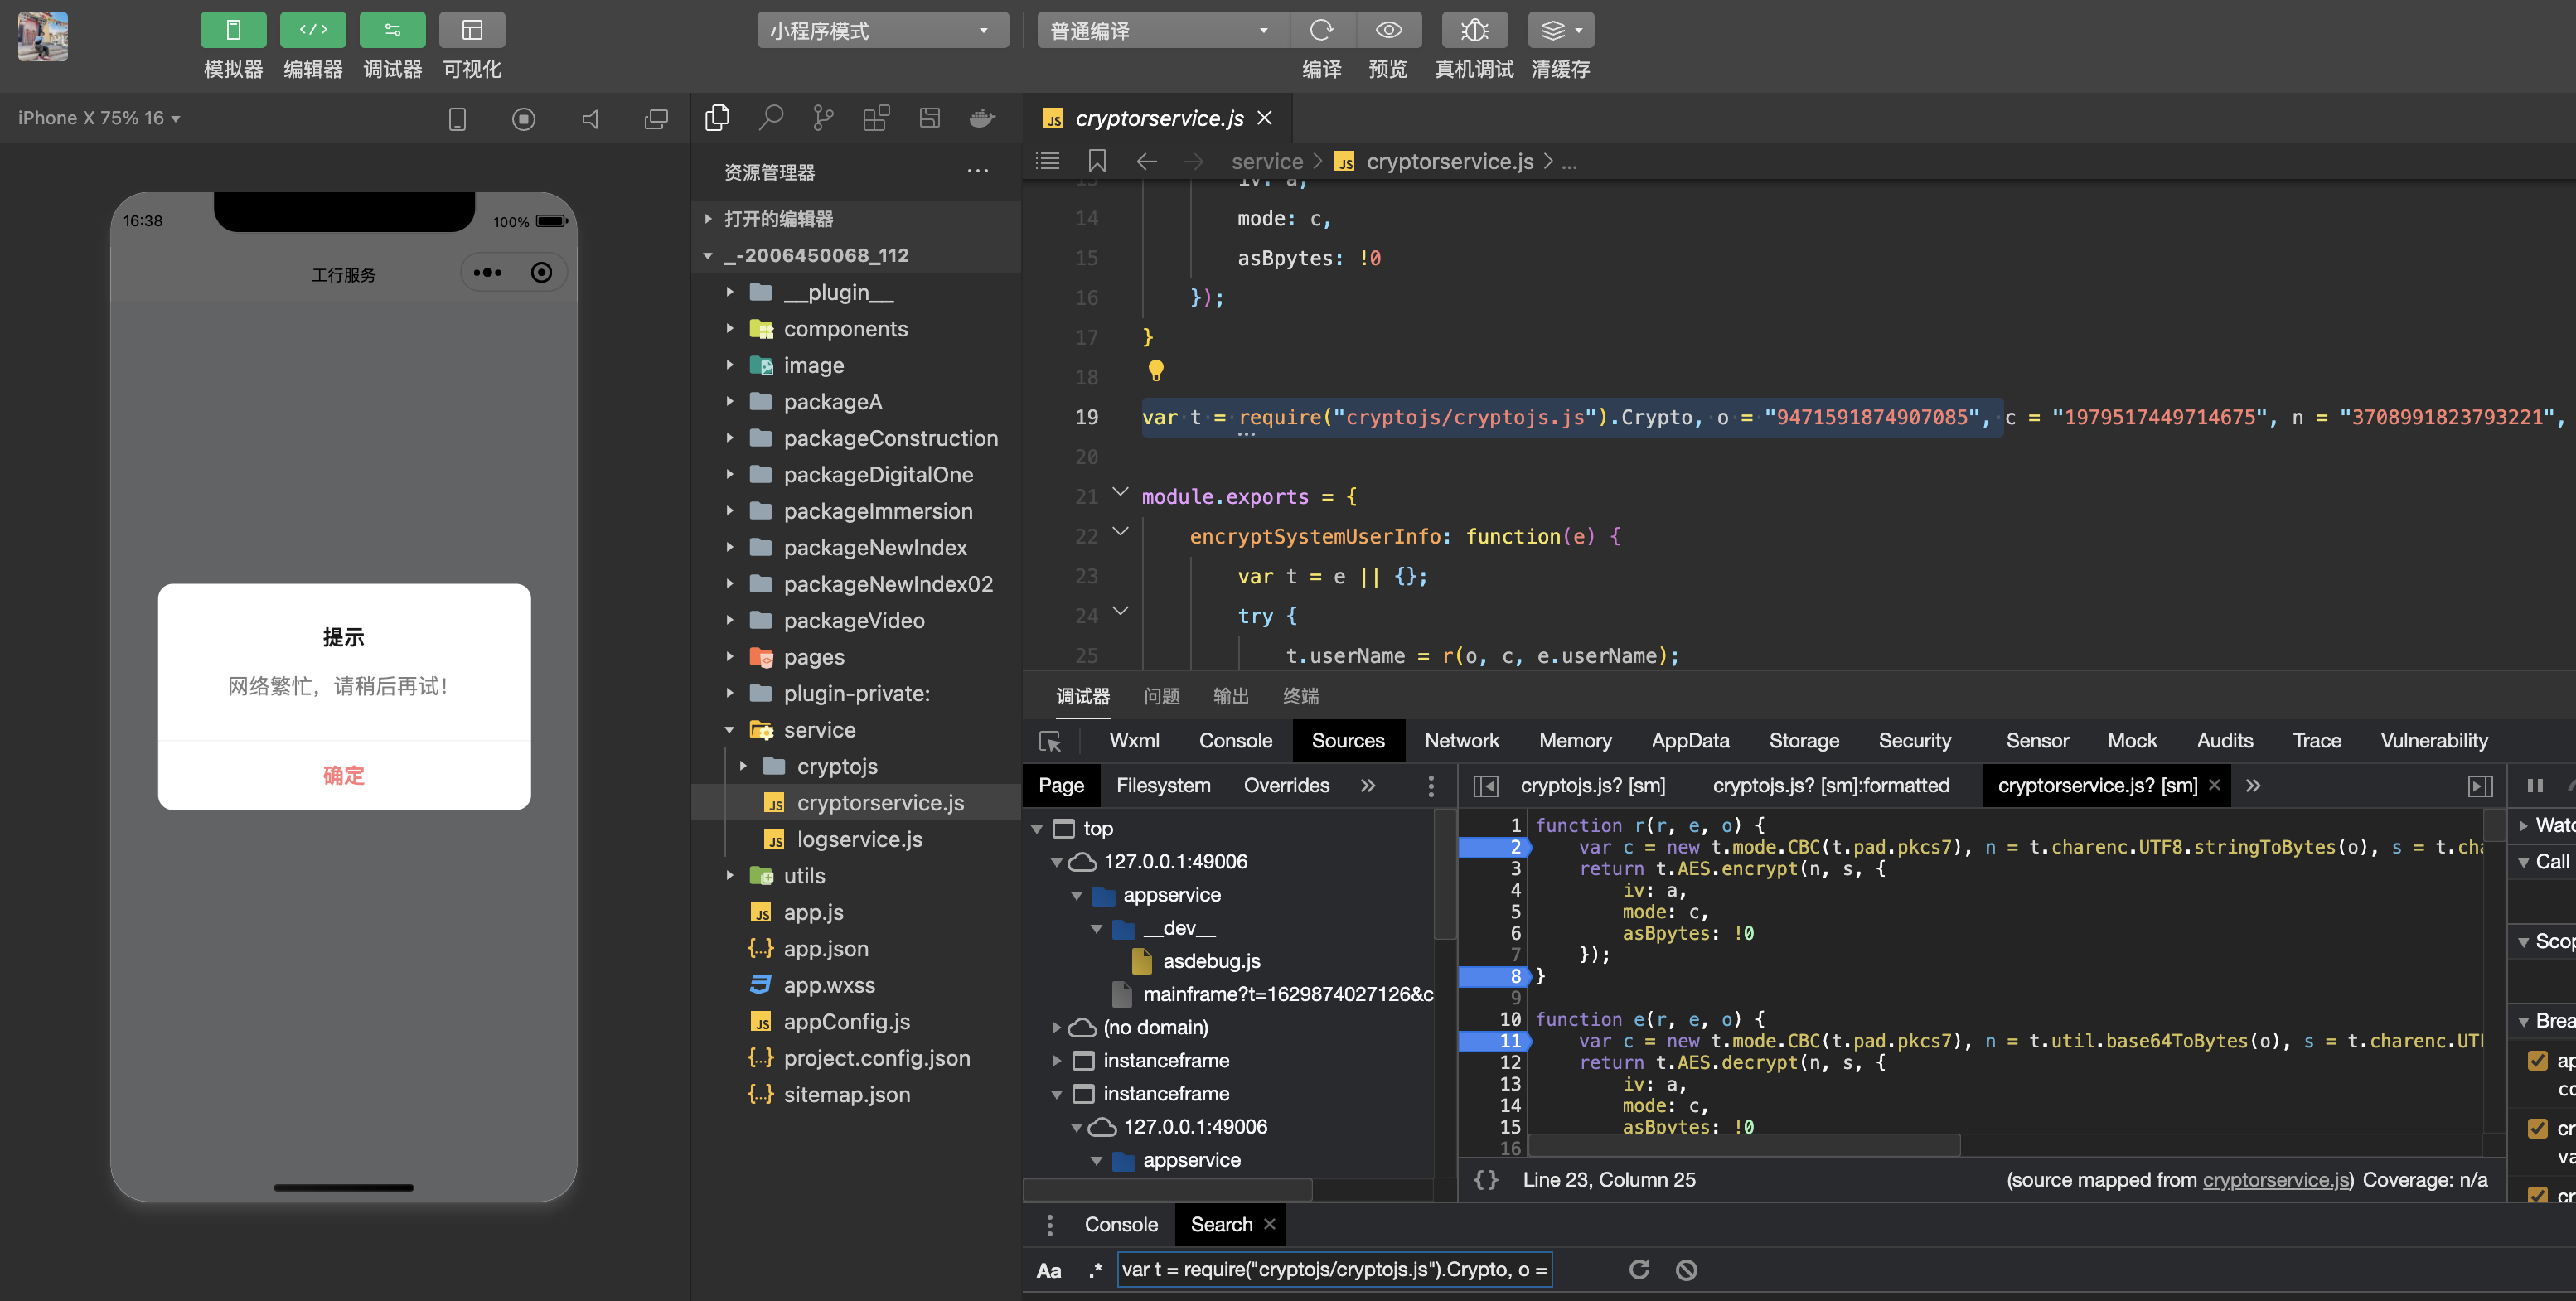Click the preview eye icon
This screenshot has height=1301, width=2576.
(x=1388, y=30)
